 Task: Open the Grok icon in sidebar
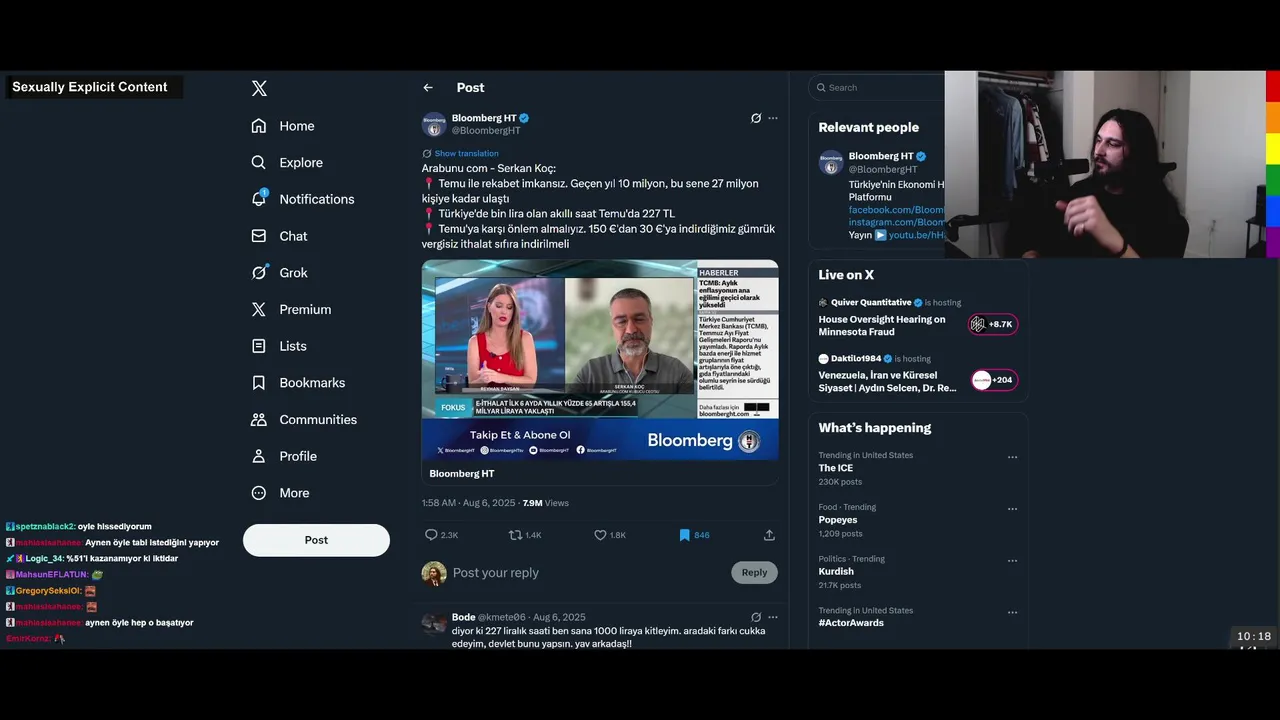coord(259,272)
